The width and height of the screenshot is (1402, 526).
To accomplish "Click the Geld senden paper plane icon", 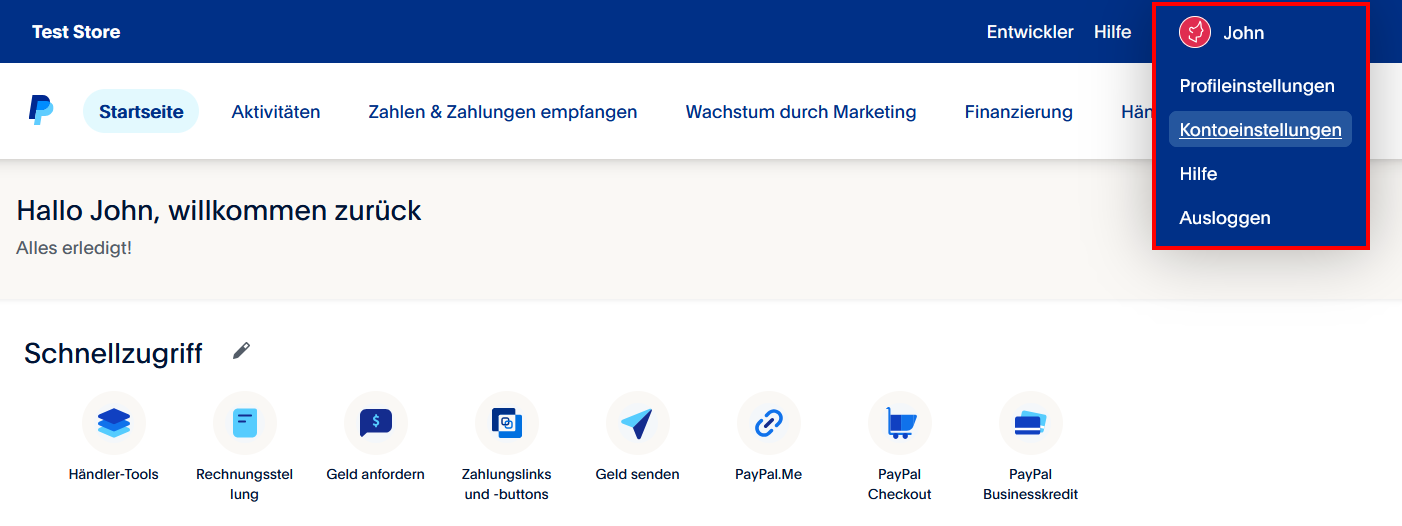I will tap(637, 423).
